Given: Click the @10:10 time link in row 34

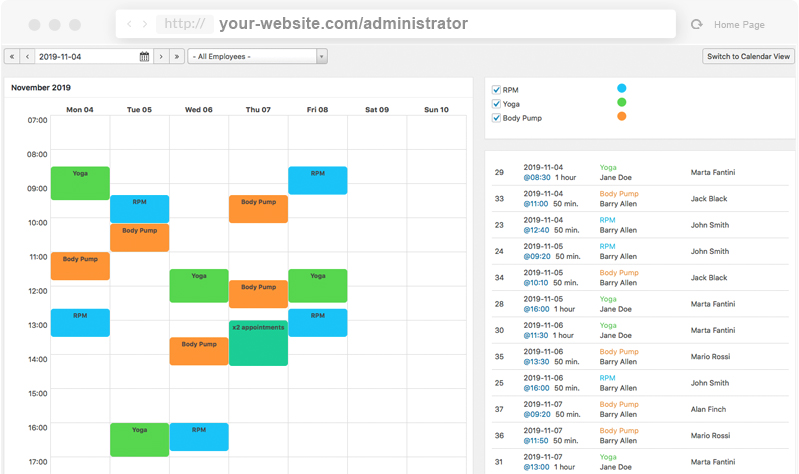Looking at the screenshot, I should 536,283.
